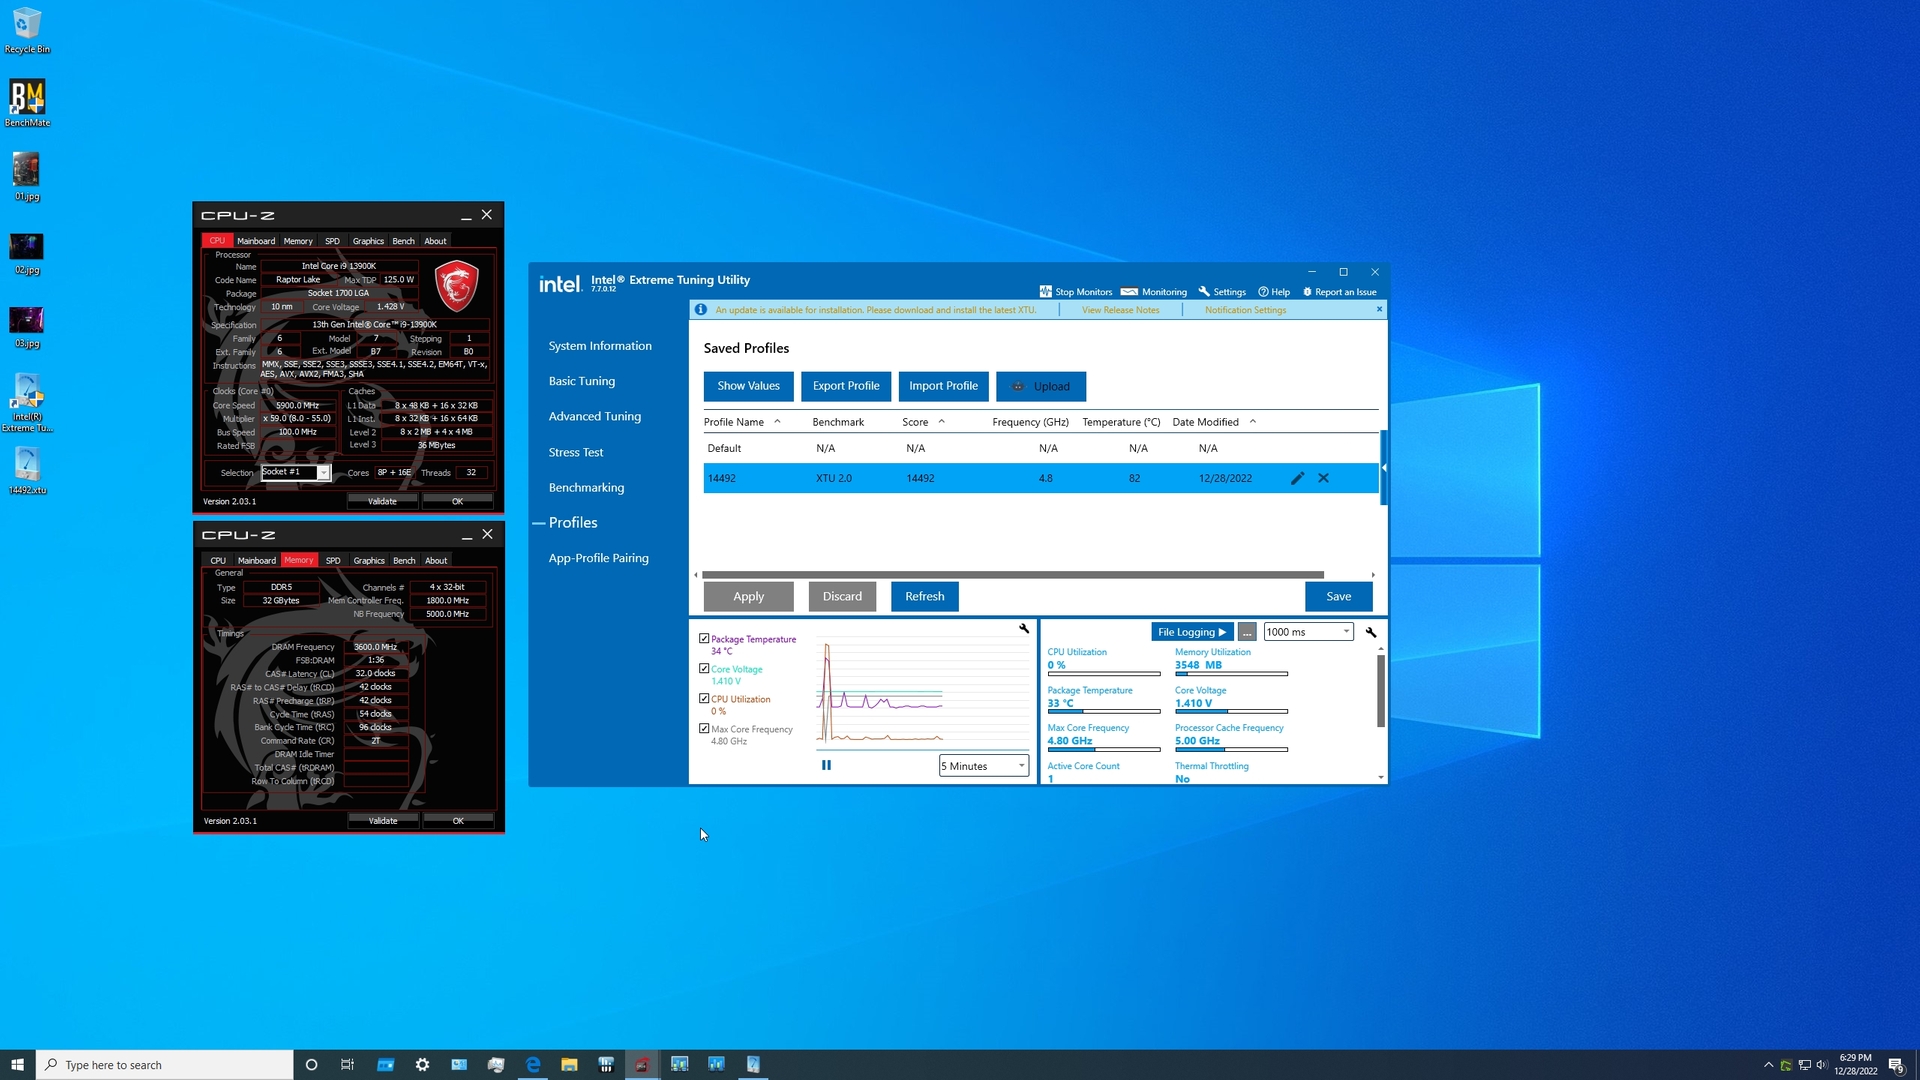Open monitor panel wrench beside 1000 ms
Screen dimensions: 1920x1080
1371,632
